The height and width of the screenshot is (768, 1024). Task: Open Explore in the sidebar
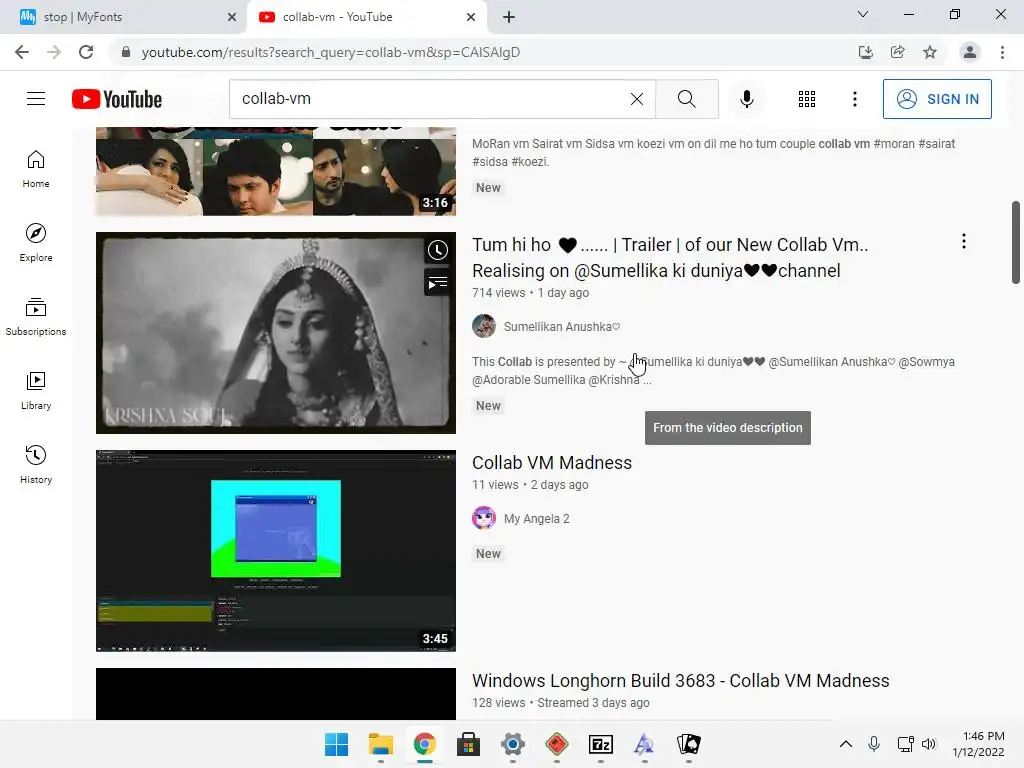36,243
